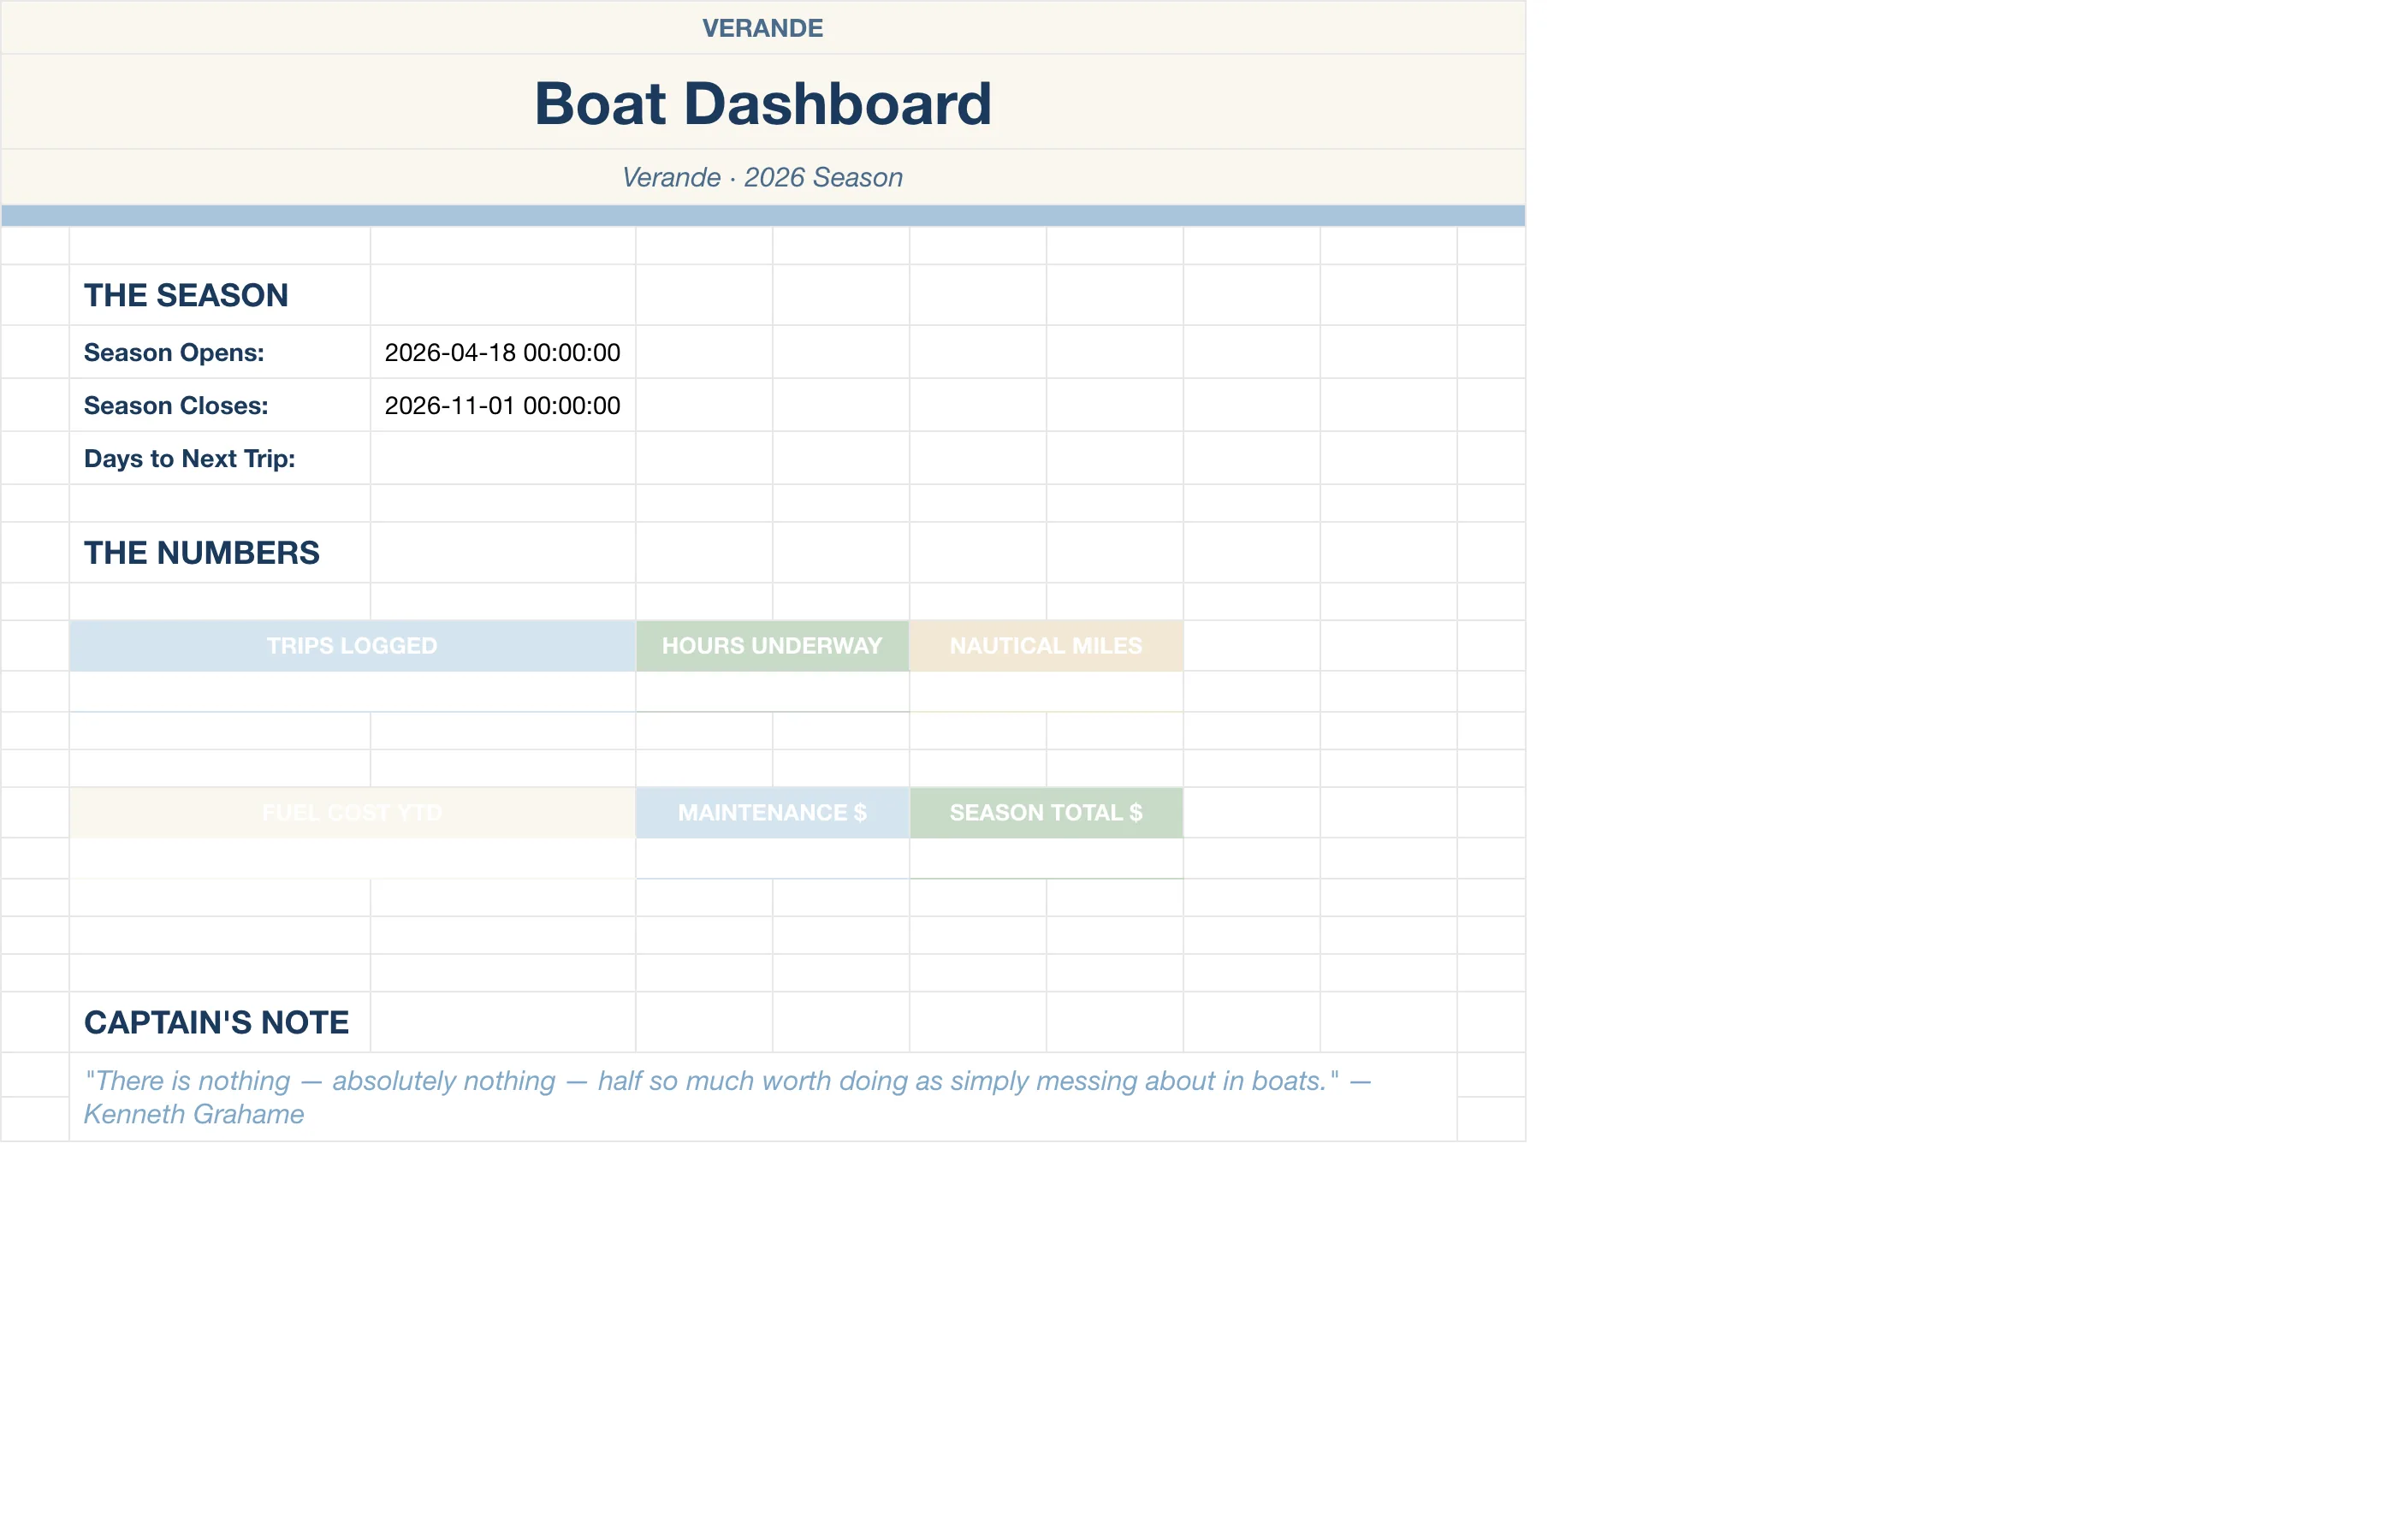Click the value cell under SEASON TOTAL $
The image size is (2396, 1540).
pyautogui.click(x=1046, y=859)
